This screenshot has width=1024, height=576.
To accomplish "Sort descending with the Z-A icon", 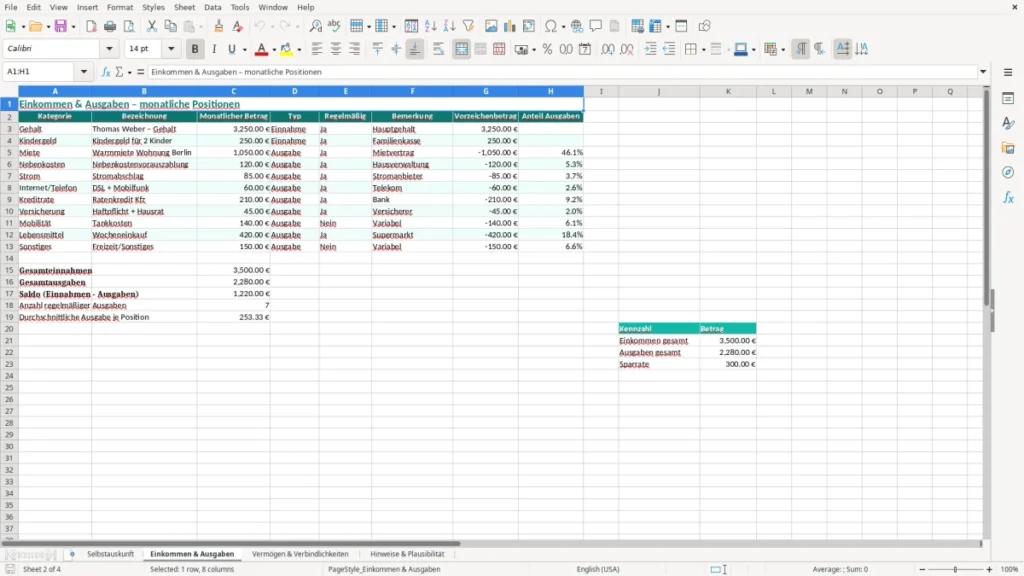I will coord(449,26).
